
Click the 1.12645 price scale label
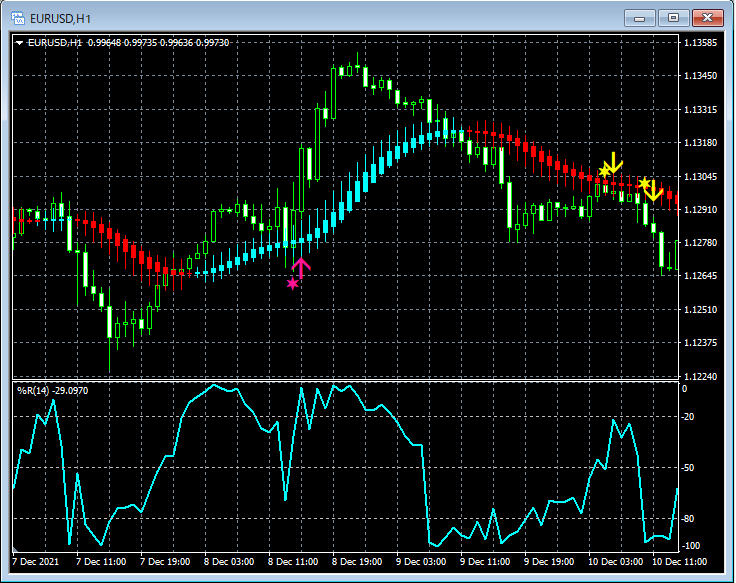click(x=701, y=276)
